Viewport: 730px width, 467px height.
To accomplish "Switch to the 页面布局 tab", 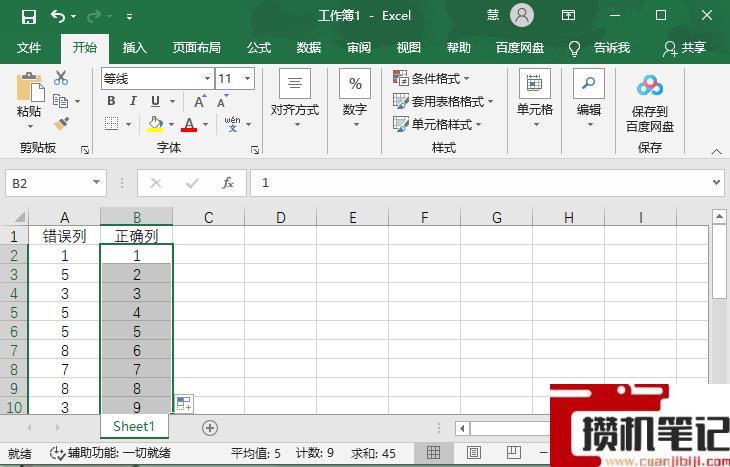I will pos(196,47).
